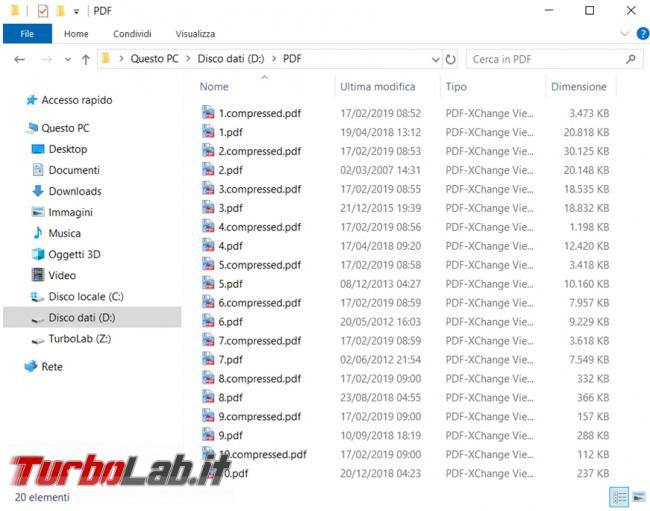The width and height of the screenshot is (650, 511).
Task: Go up one folder level arrow
Action: (86, 60)
